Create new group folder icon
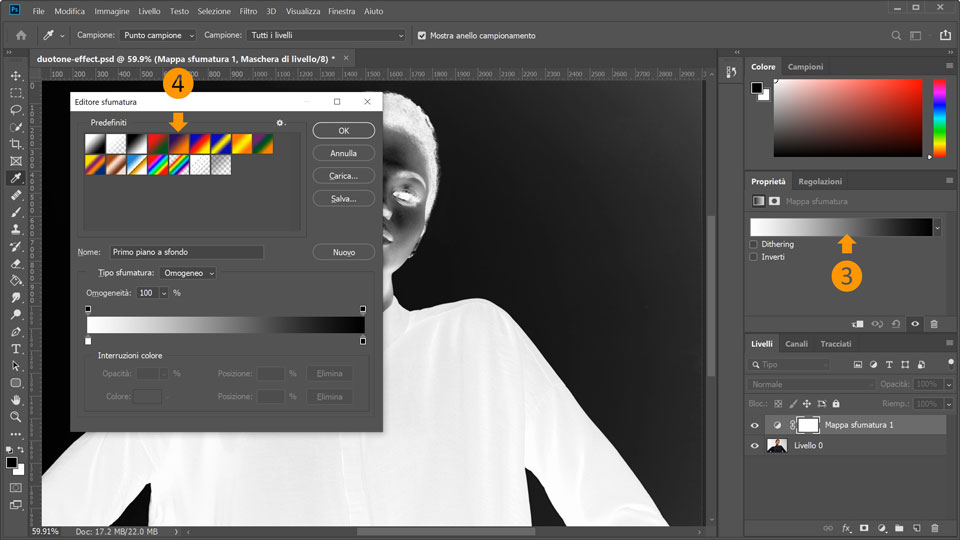This screenshot has height=540, width=960. [x=899, y=528]
